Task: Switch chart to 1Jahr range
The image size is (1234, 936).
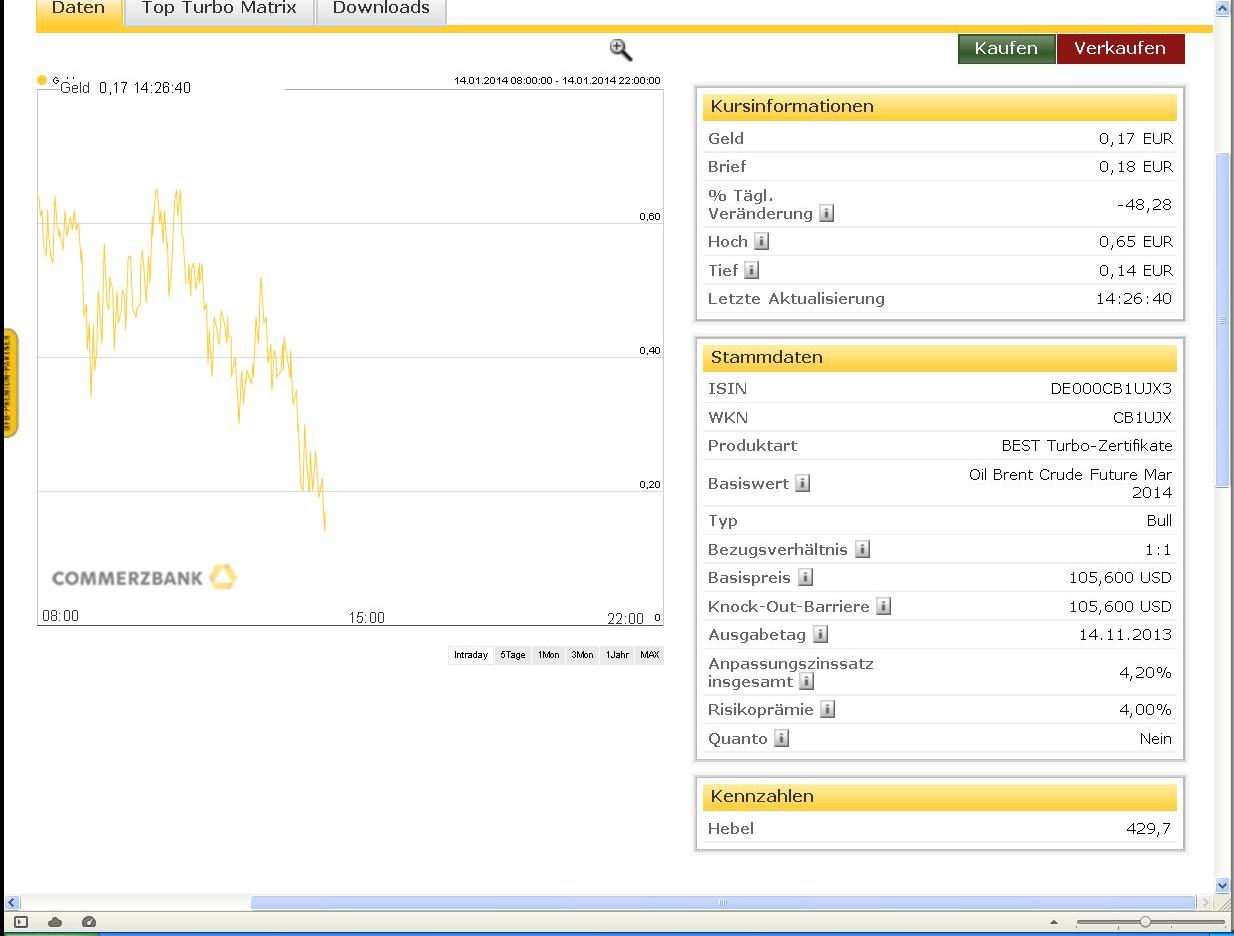Action: click(x=617, y=655)
